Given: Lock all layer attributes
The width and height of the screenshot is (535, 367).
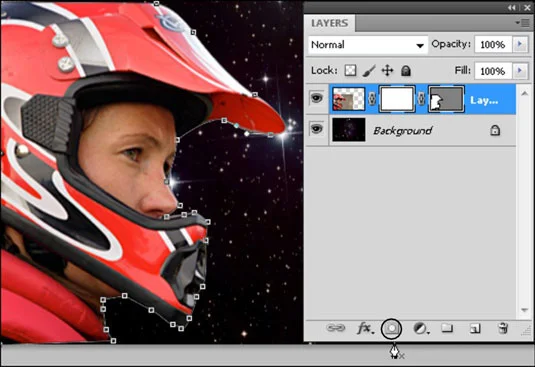Looking at the screenshot, I should (406, 71).
